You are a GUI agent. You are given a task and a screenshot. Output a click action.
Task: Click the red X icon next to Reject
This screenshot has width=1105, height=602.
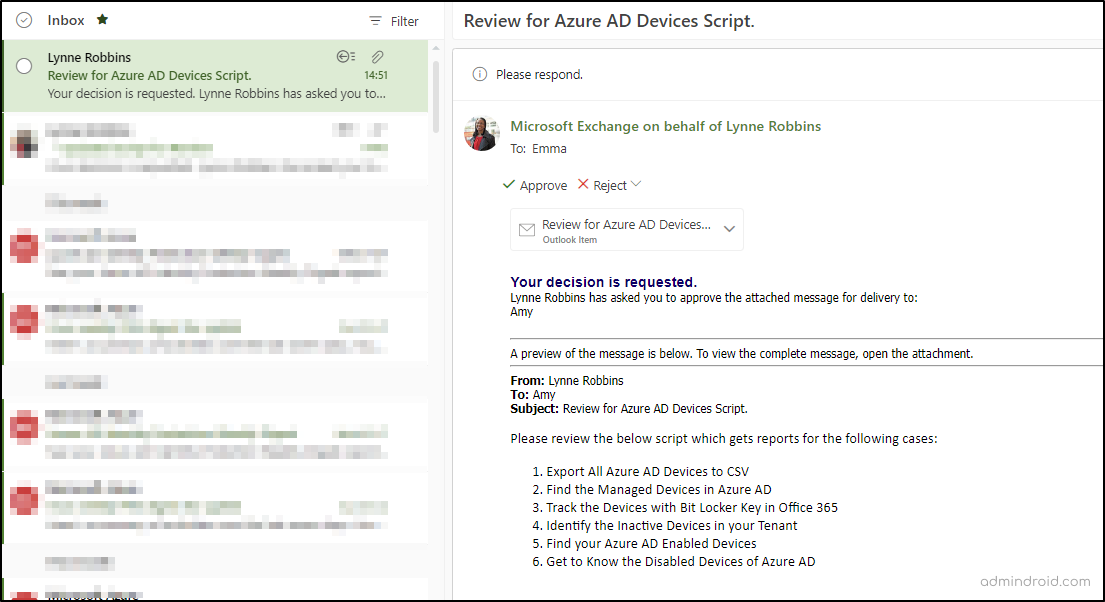click(x=582, y=185)
